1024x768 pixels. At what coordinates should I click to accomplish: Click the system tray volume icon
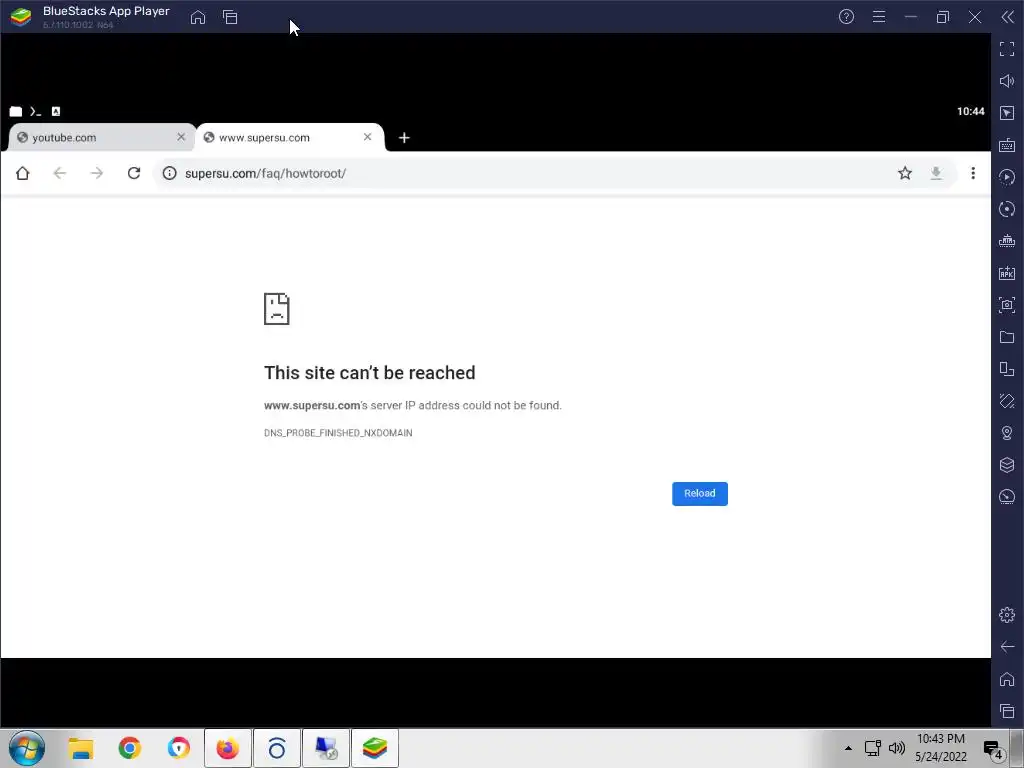[897, 748]
